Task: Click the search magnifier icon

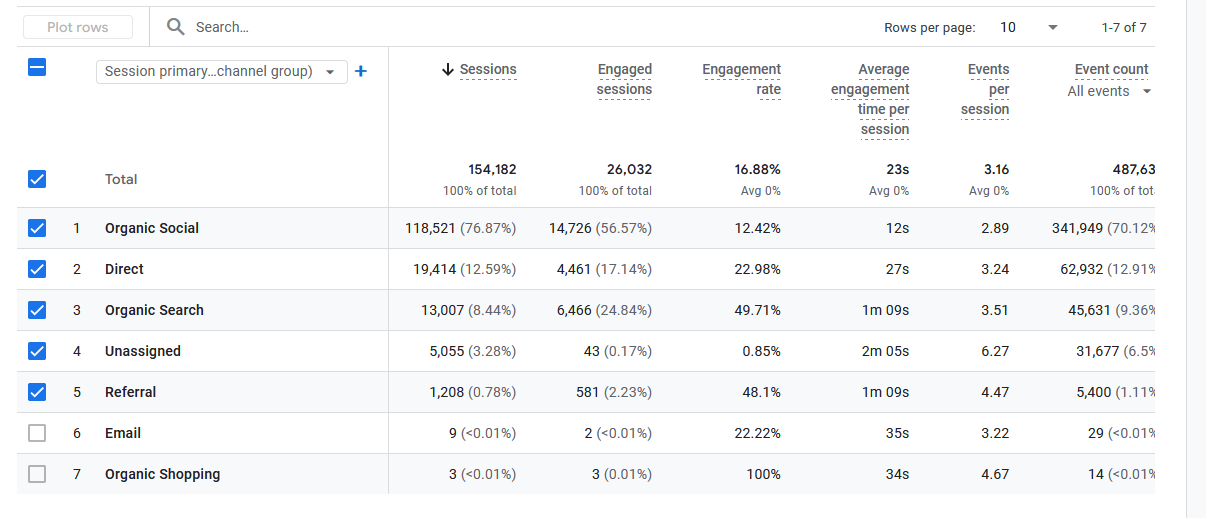Action: tap(176, 27)
